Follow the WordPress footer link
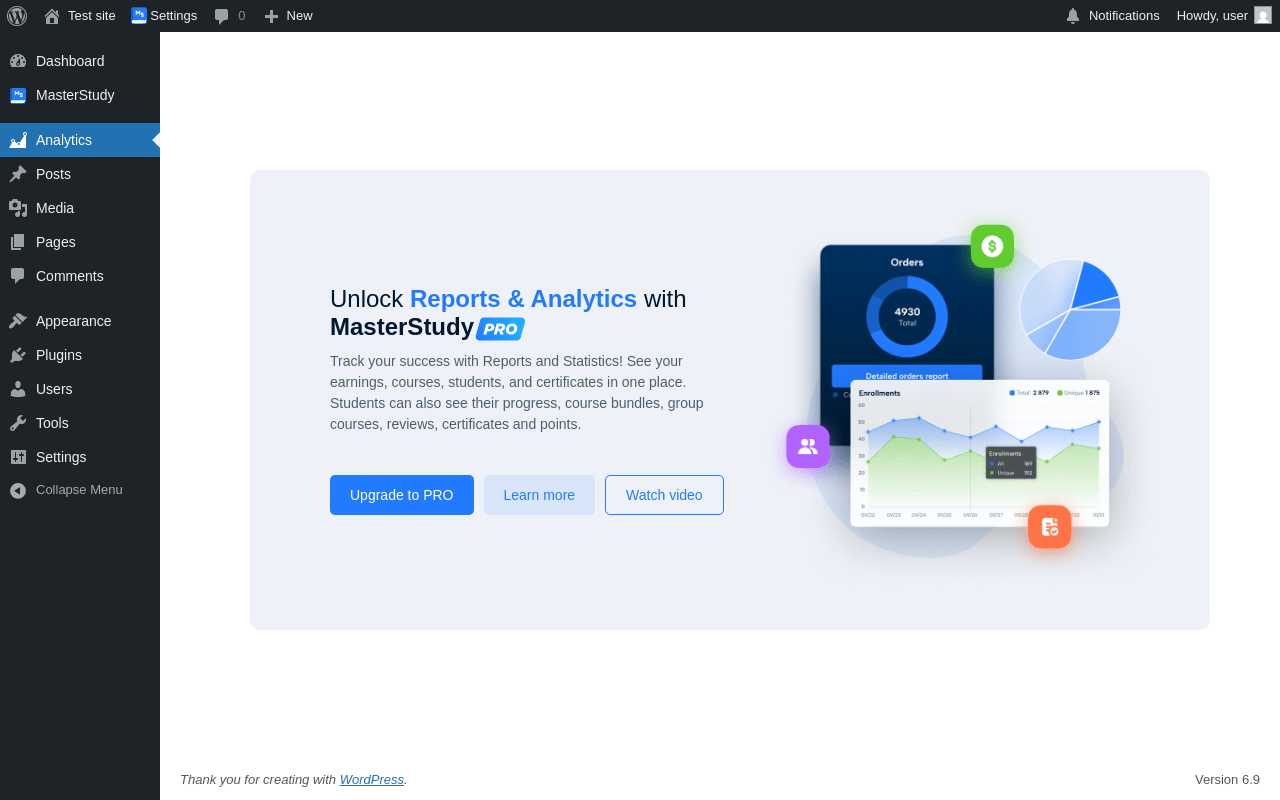 [x=372, y=779]
